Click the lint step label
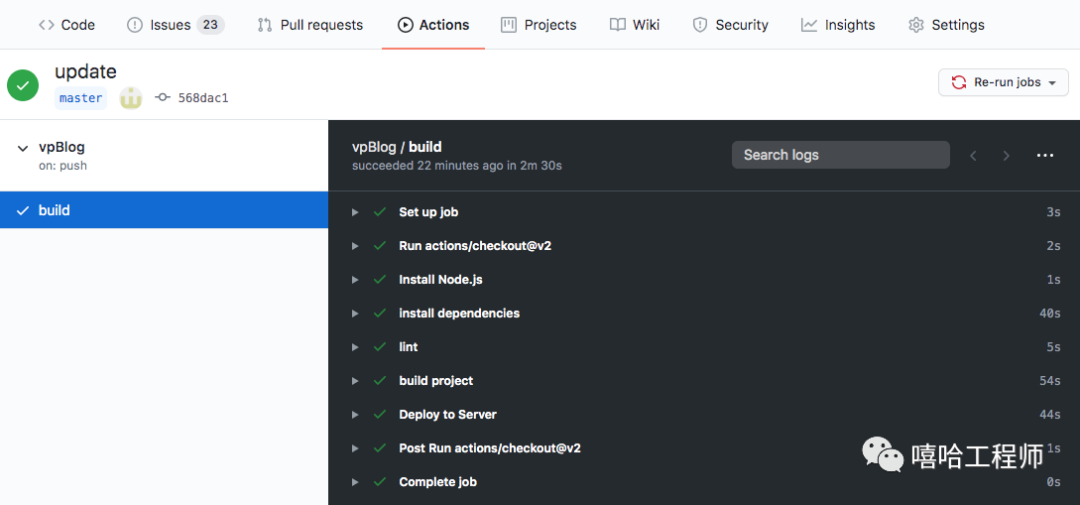The height and width of the screenshot is (505, 1080). pyautogui.click(x=408, y=347)
